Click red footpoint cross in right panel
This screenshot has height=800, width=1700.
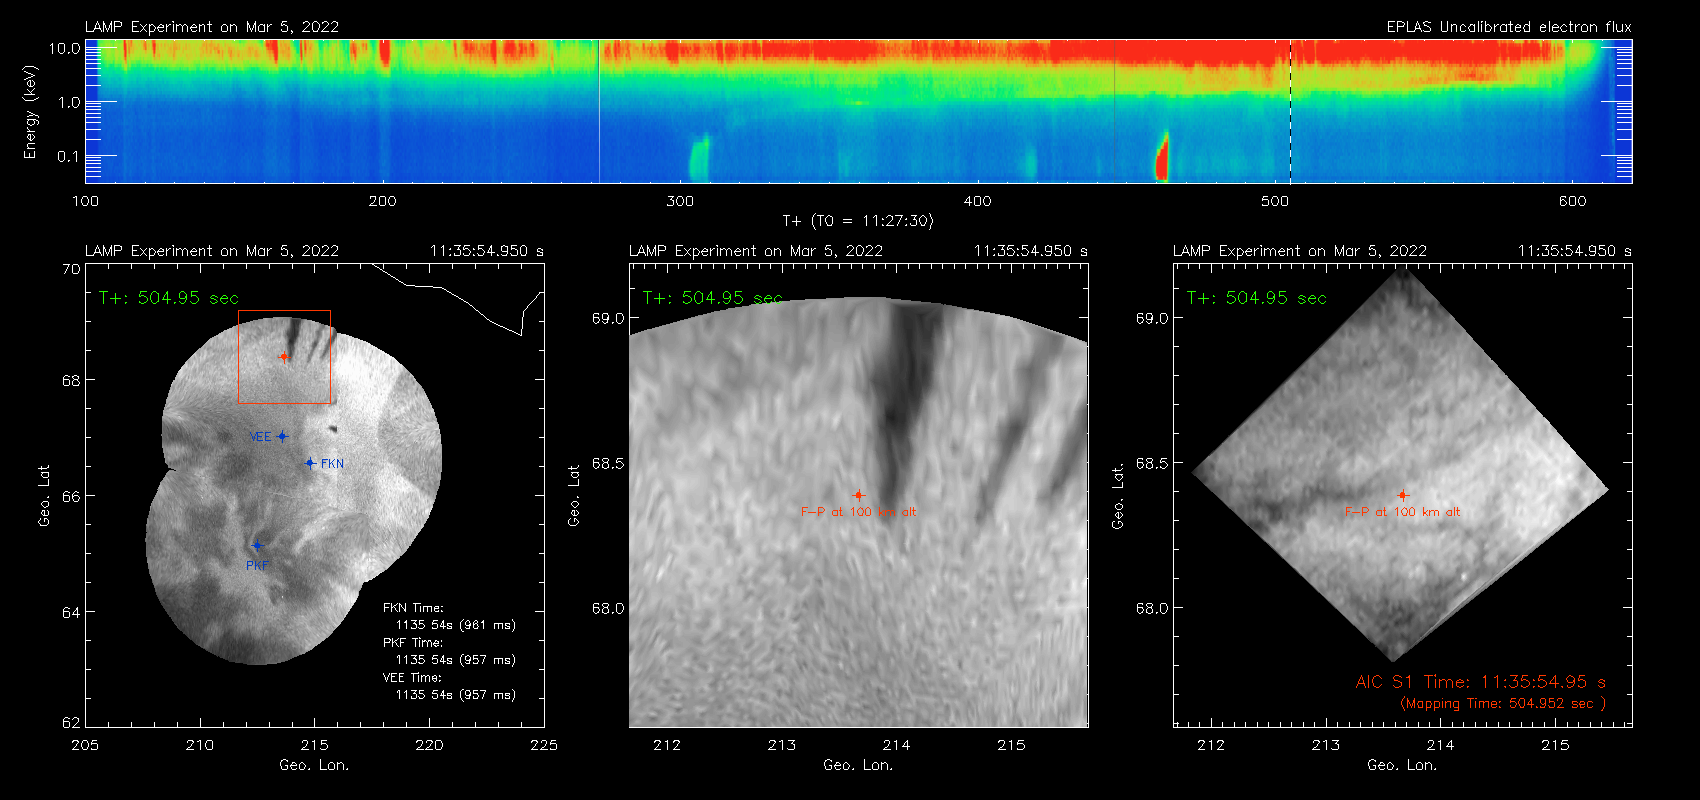pyautogui.click(x=1402, y=495)
